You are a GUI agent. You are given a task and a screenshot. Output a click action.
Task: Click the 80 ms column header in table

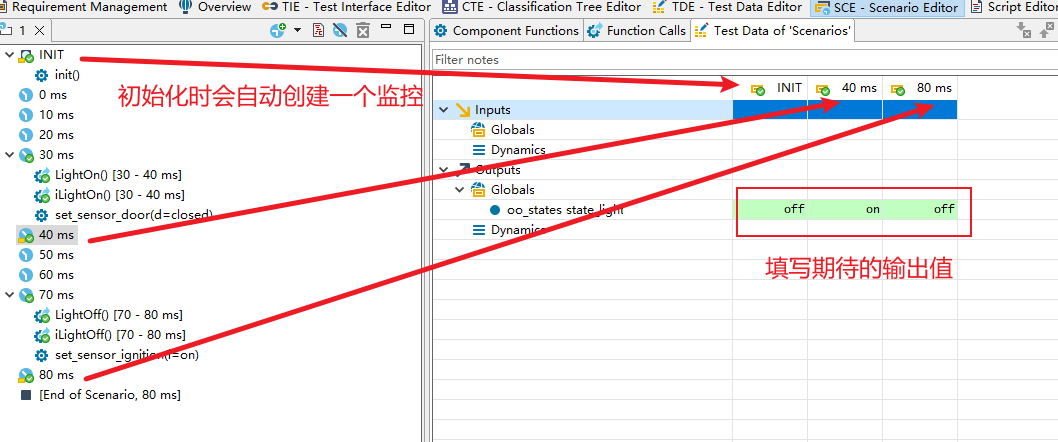pyautogui.click(x=920, y=88)
